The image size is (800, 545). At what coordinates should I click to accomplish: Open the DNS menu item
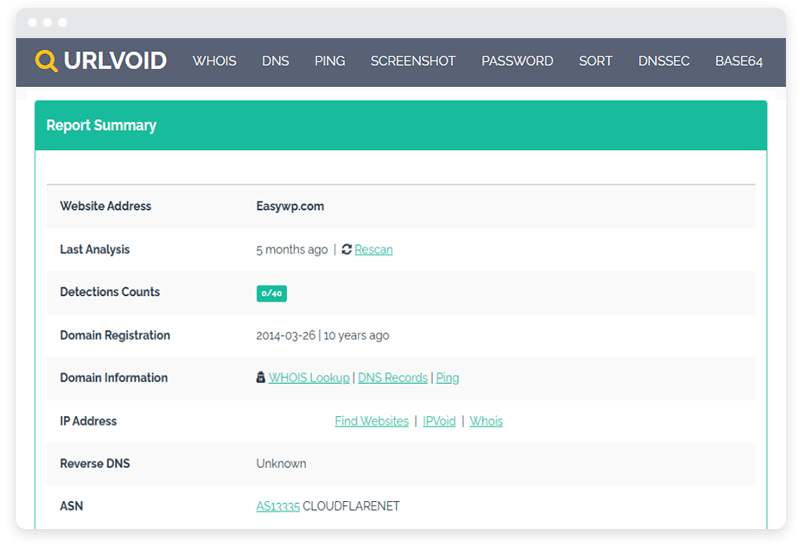[276, 61]
